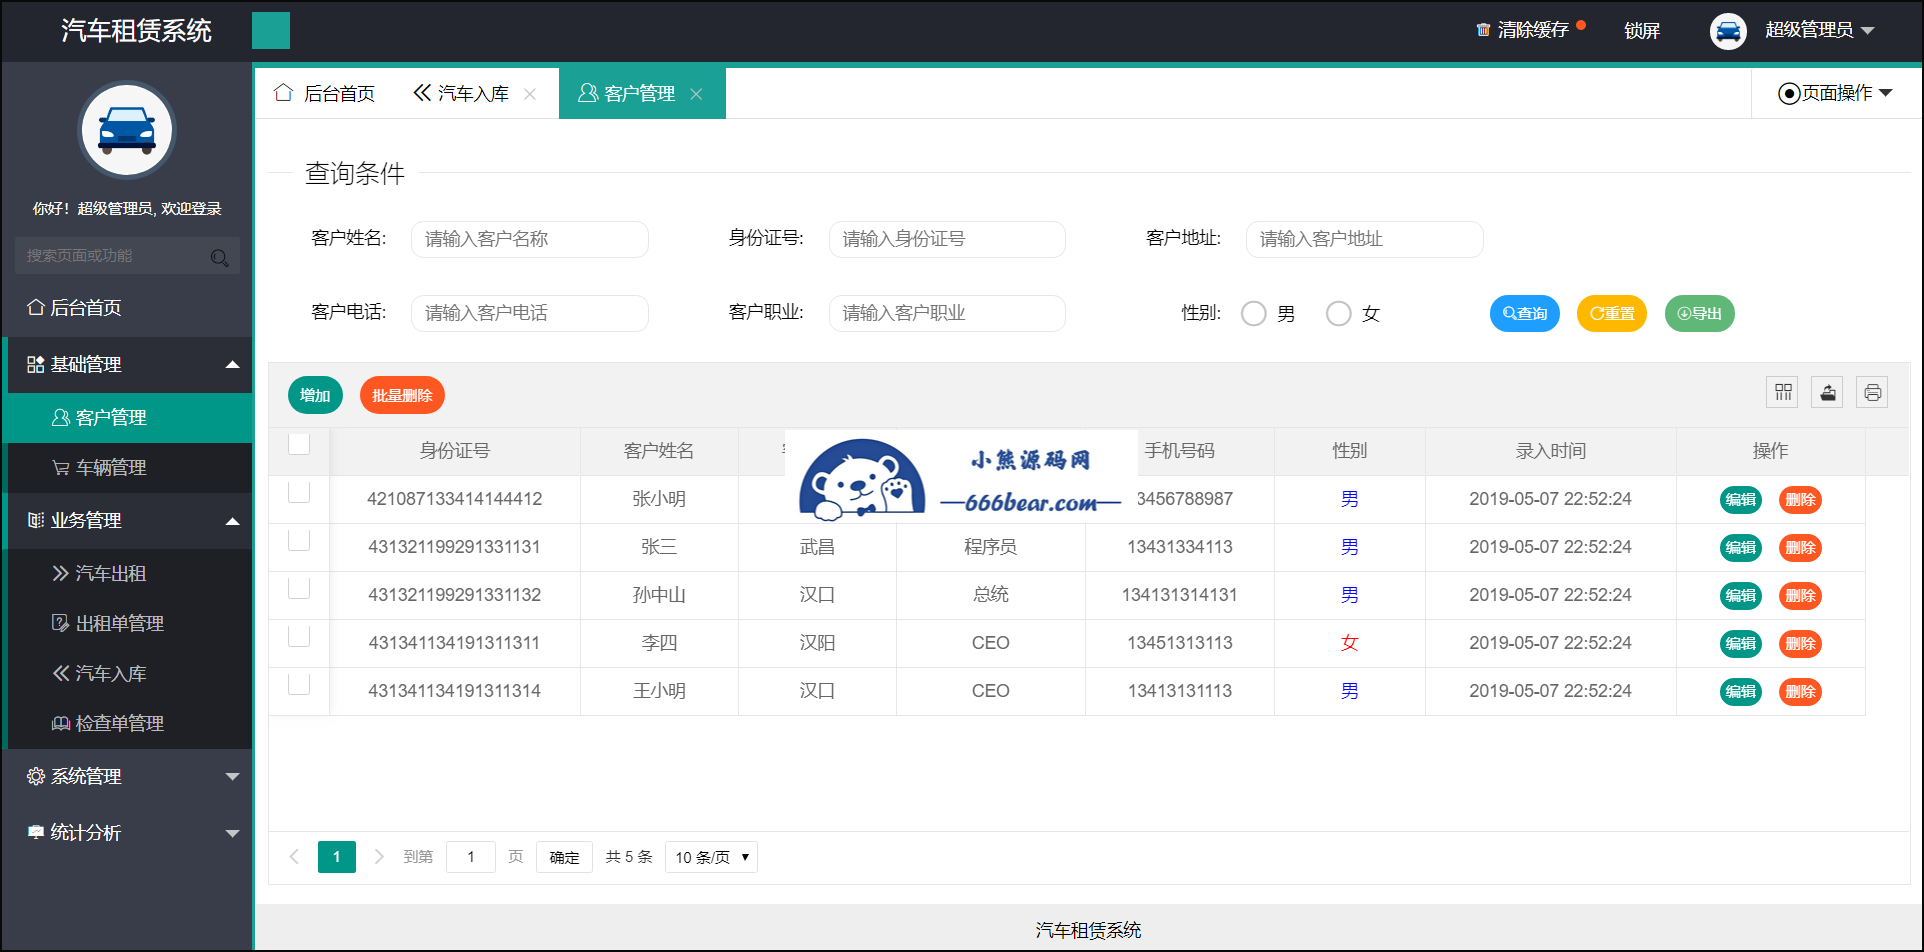Switch to the 后台首页 tab
This screenshot has height=952, width=1924.
[325, 93]
